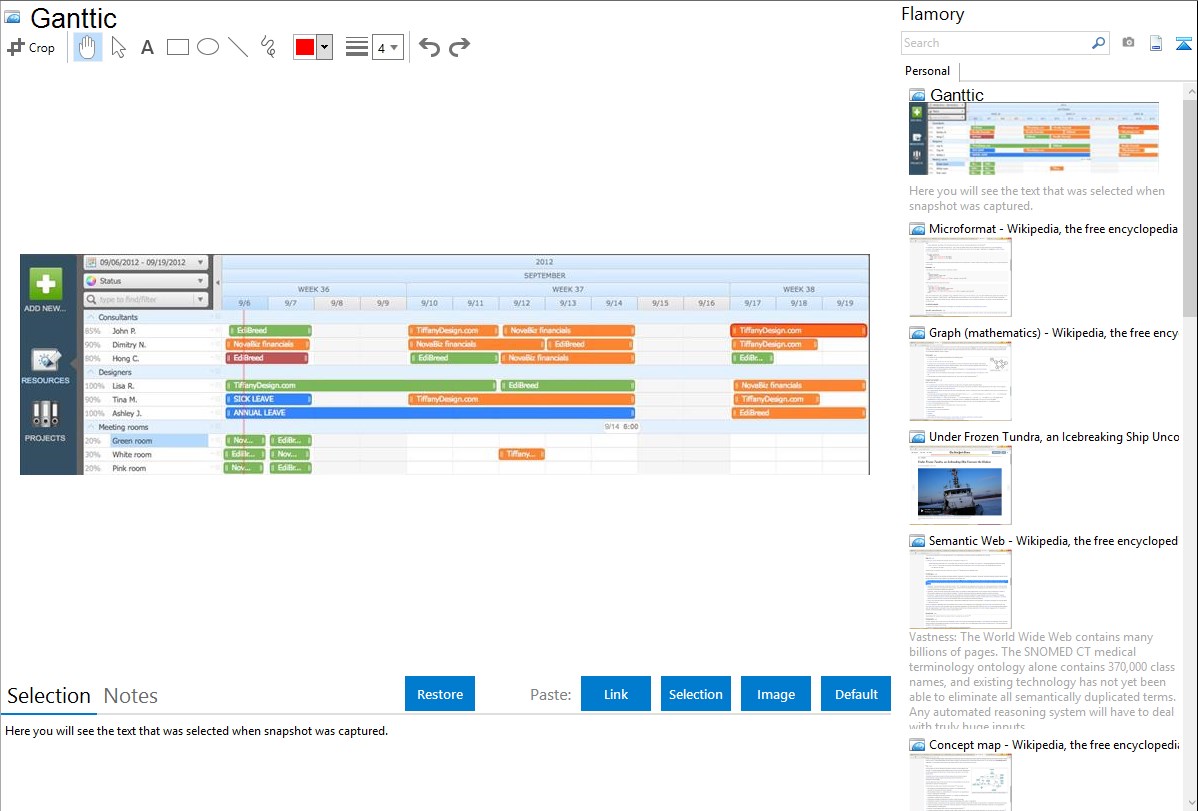
Task: Pick the straight line tool
Action: coord(238,47)
